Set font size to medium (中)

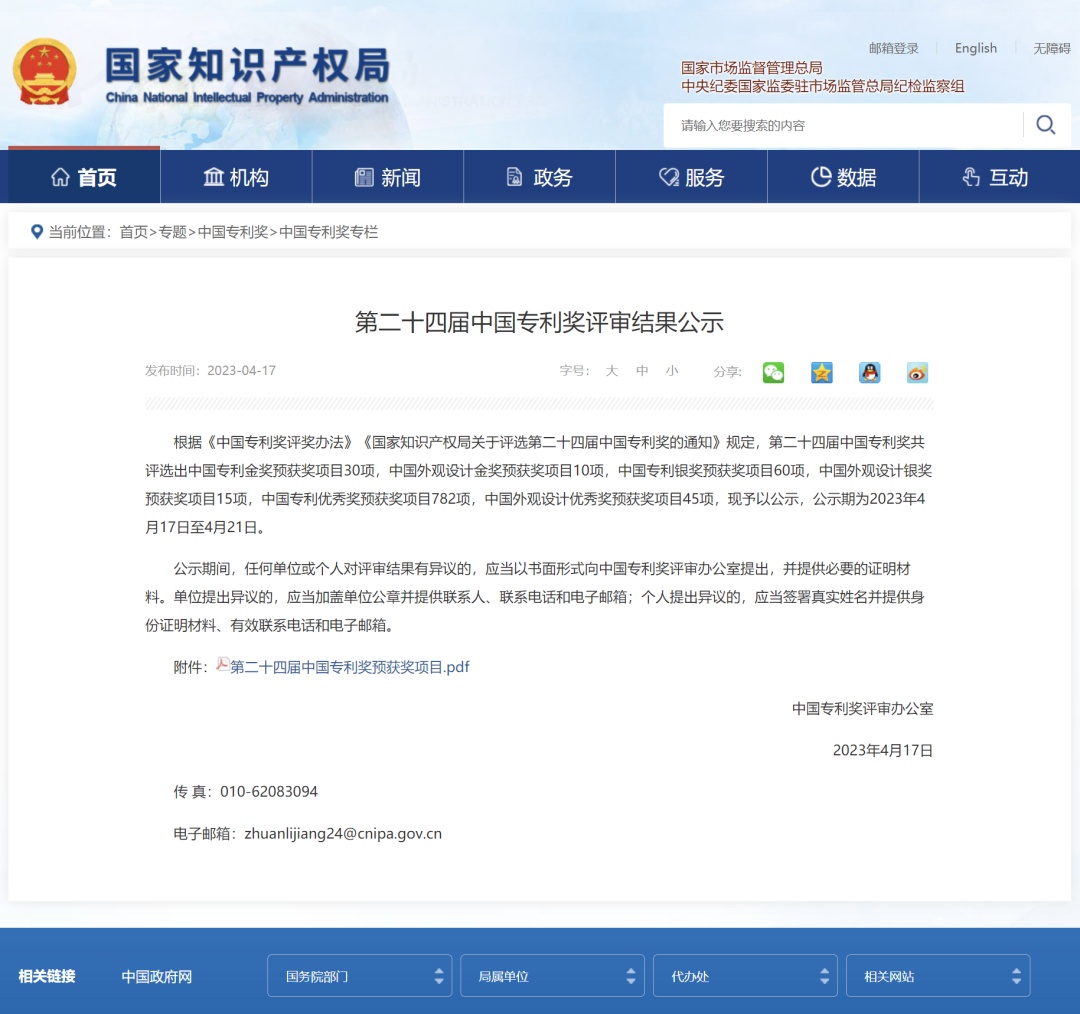(x=642, y=371)
